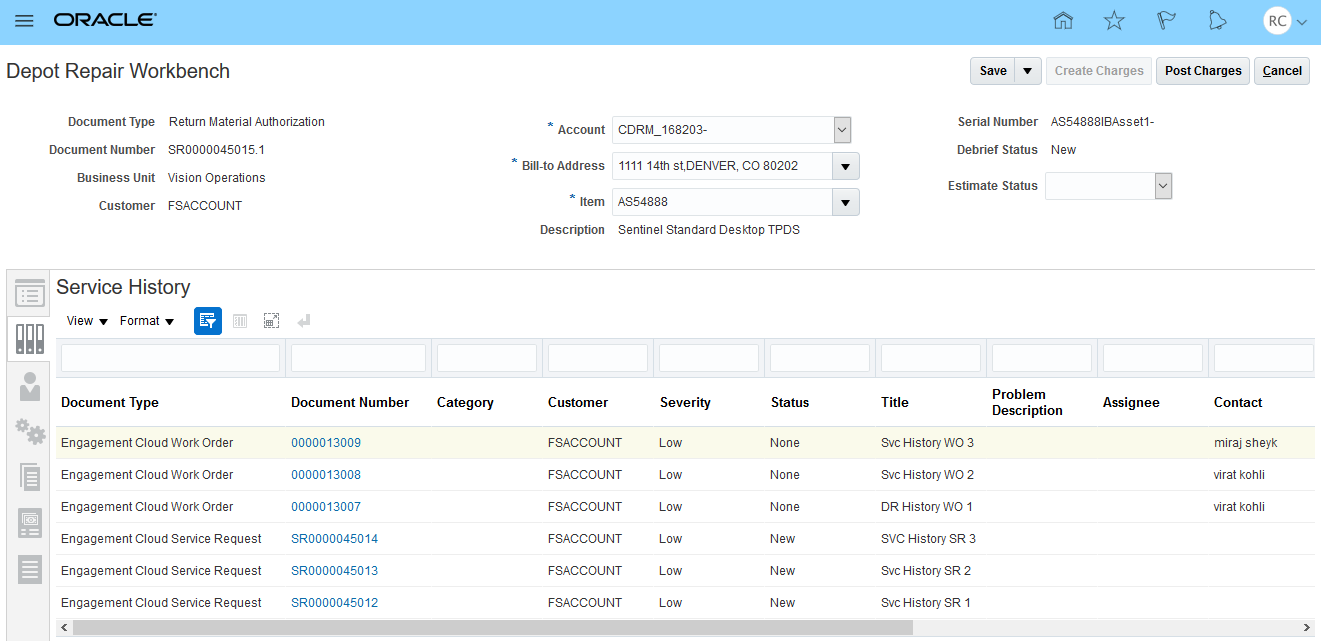The height and width of the screenshot is (641, 1321).
Task: Open the View menu
Action: click(87, 321)
